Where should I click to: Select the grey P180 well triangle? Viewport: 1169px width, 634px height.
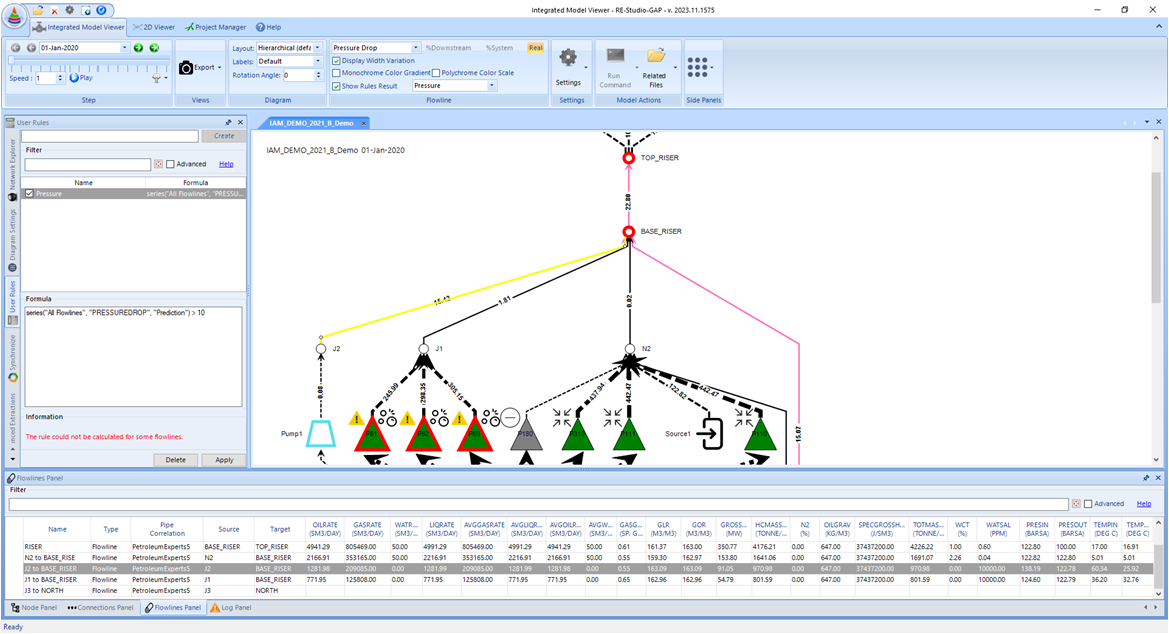(526, 435)
